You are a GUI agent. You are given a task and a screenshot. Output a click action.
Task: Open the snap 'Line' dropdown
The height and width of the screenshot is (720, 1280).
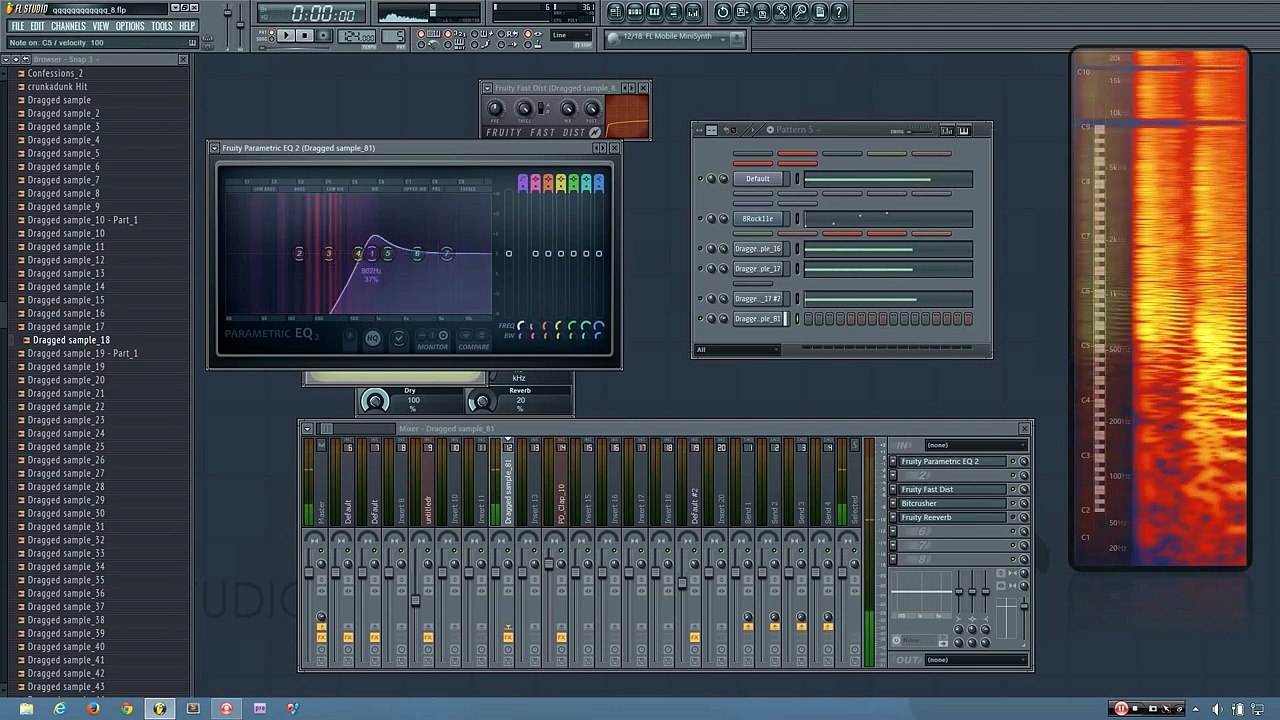[x=571, y=36]
